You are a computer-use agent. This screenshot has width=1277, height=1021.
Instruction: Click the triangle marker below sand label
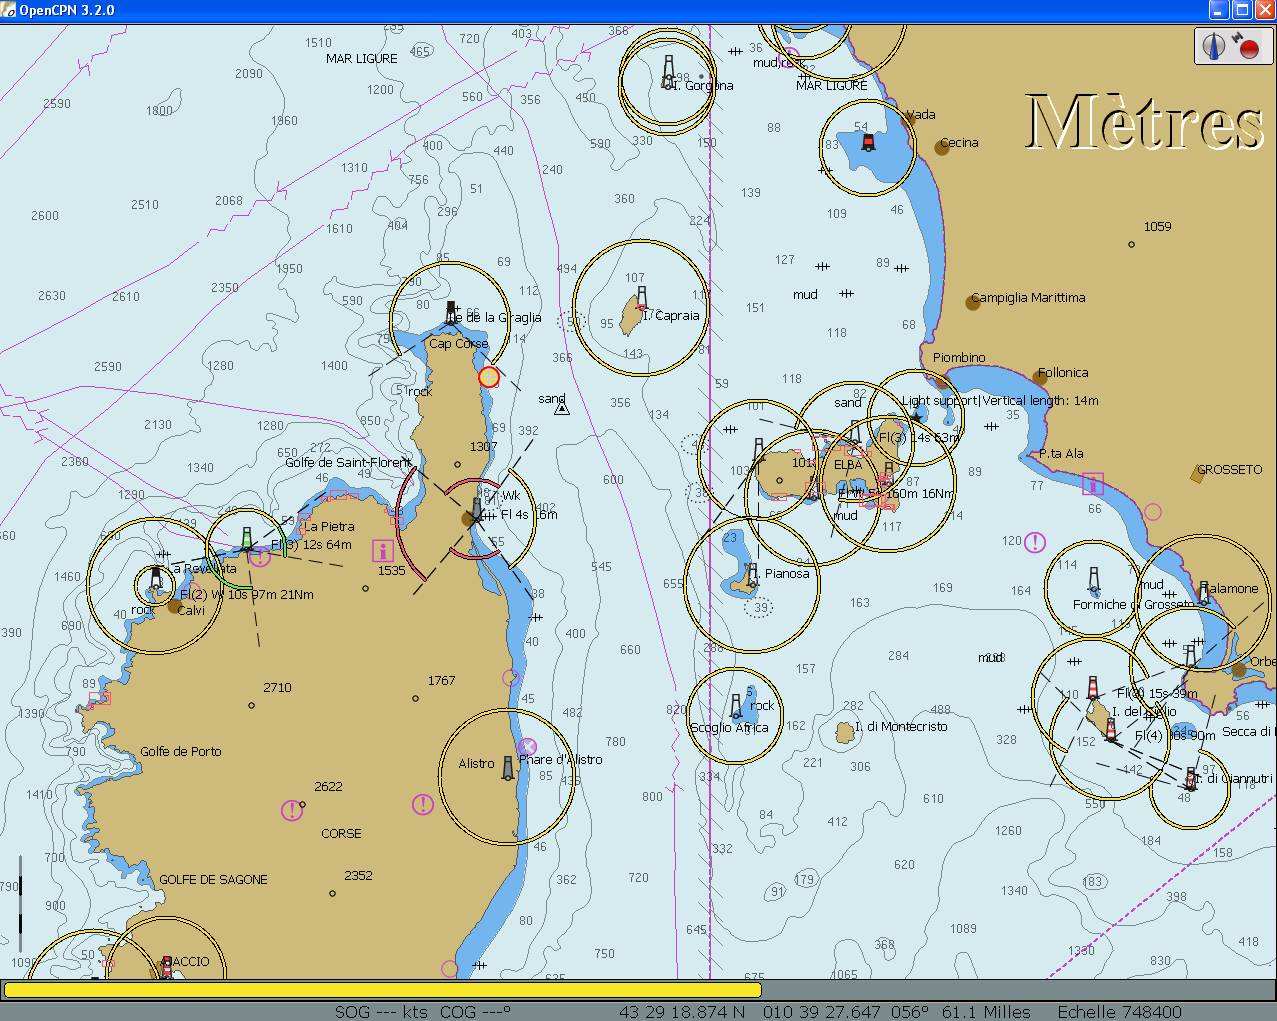point(562,409)
